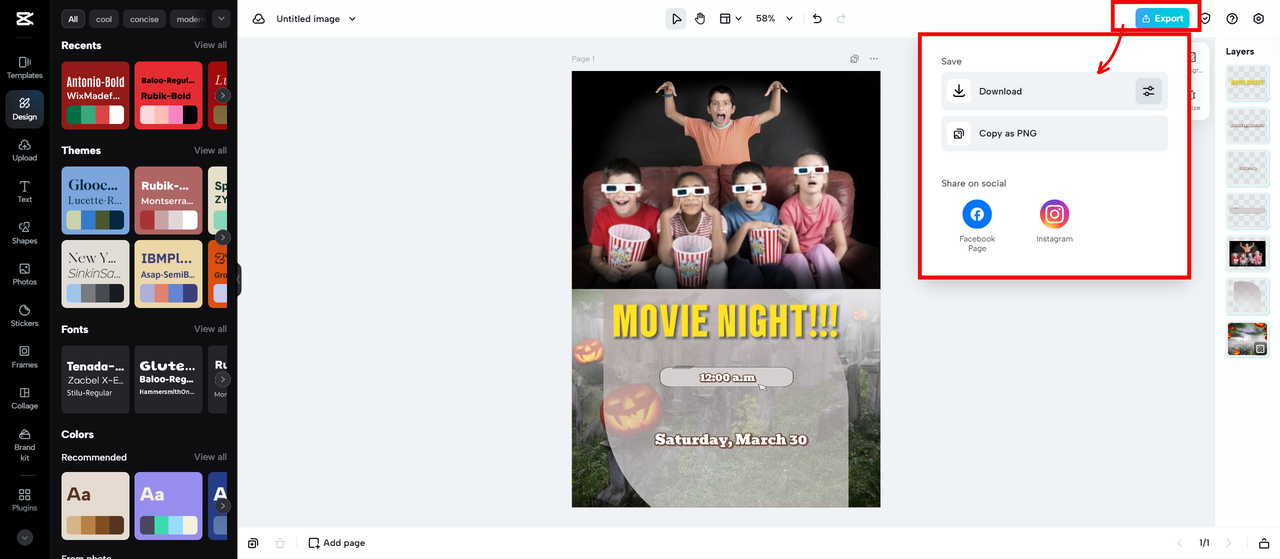Open the shield privacy icon
Screen dimensions: 1280x559
[x=1206, y=19]
